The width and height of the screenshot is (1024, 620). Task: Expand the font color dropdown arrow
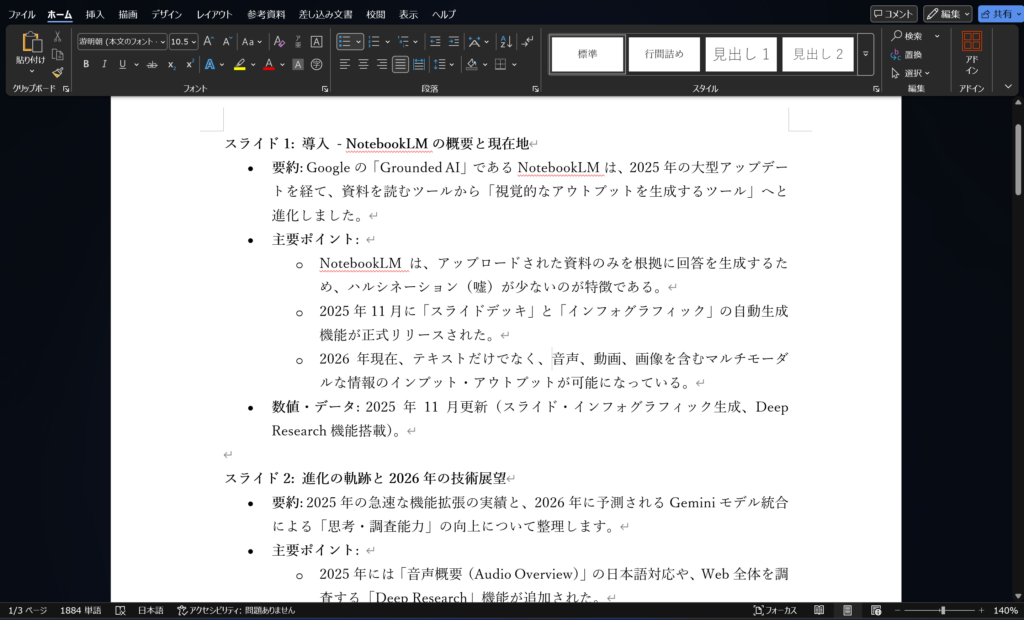[282, 64]
